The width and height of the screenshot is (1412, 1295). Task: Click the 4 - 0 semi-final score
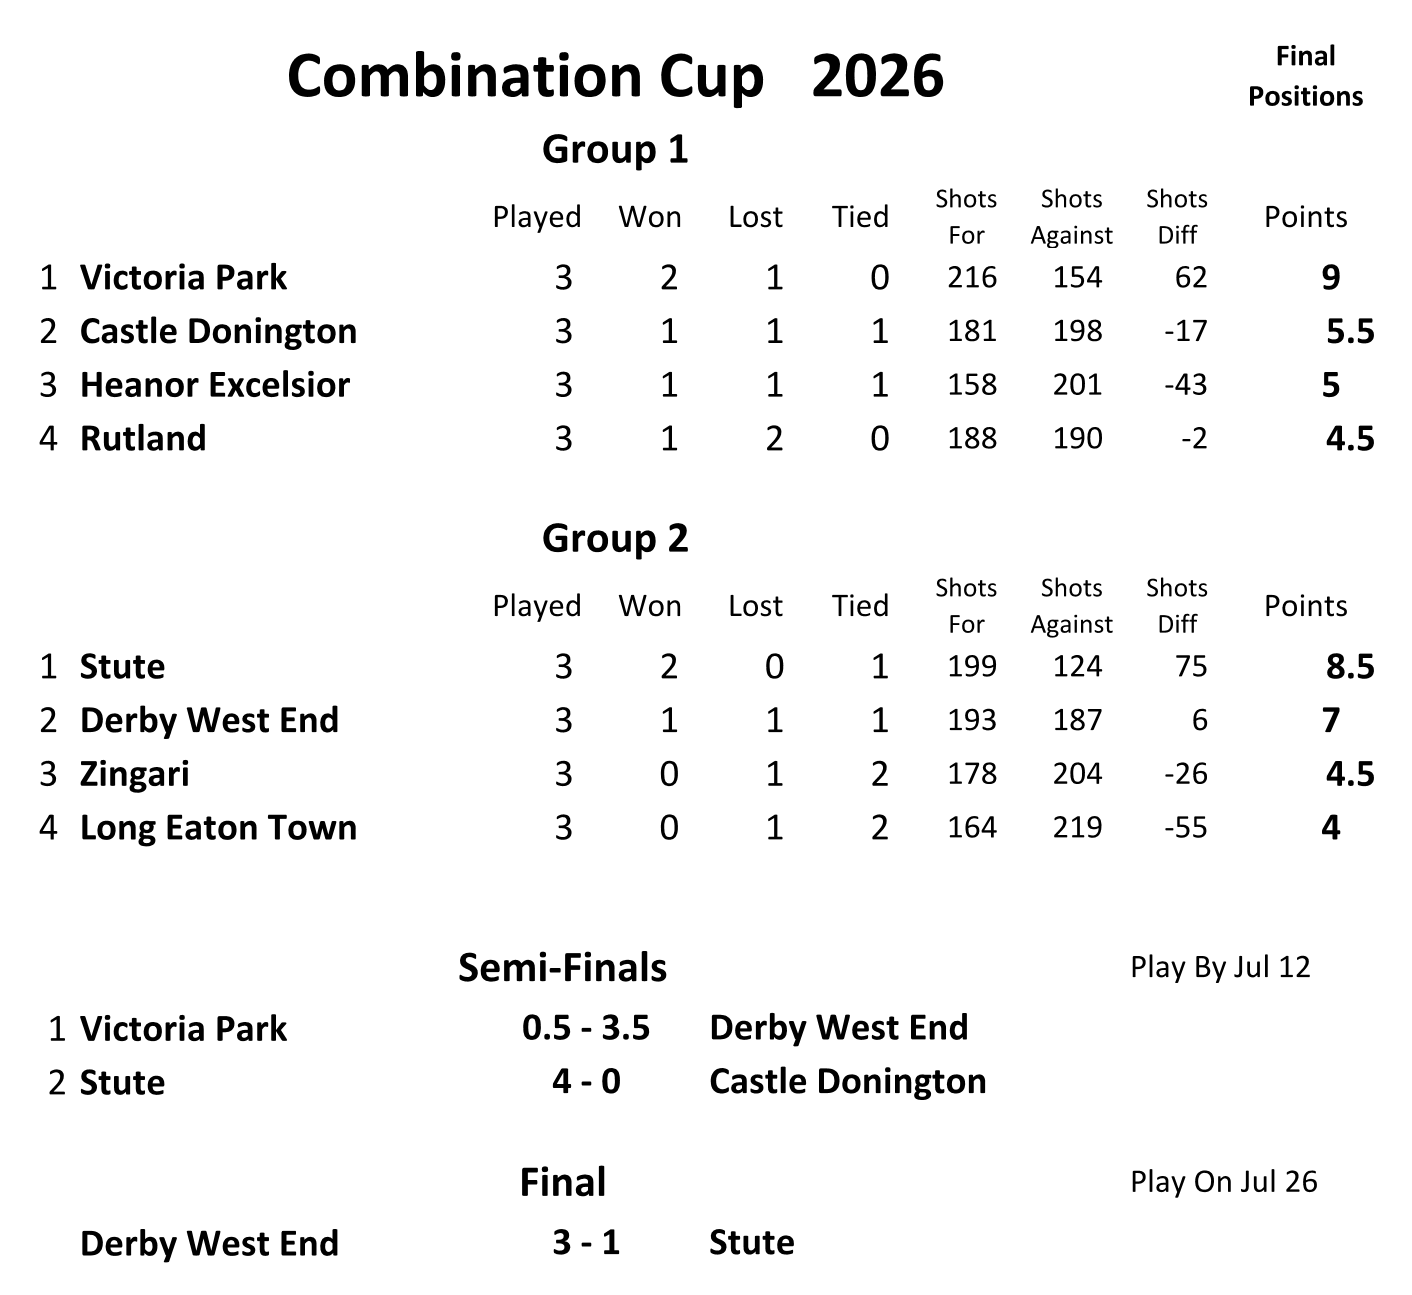tap(586, 1082)
